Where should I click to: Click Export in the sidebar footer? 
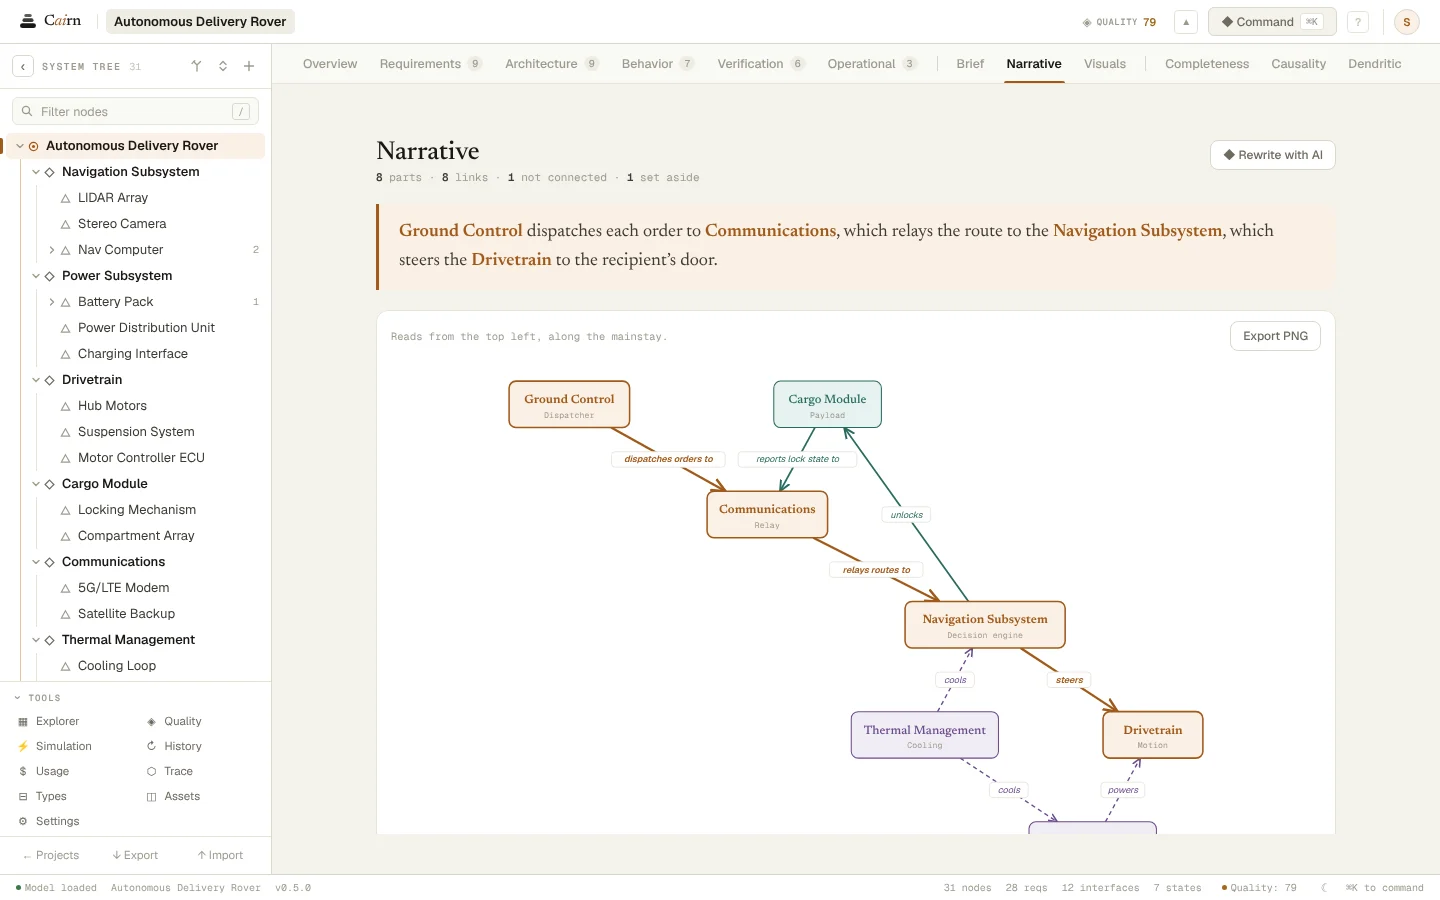click(x=135, y=856)
